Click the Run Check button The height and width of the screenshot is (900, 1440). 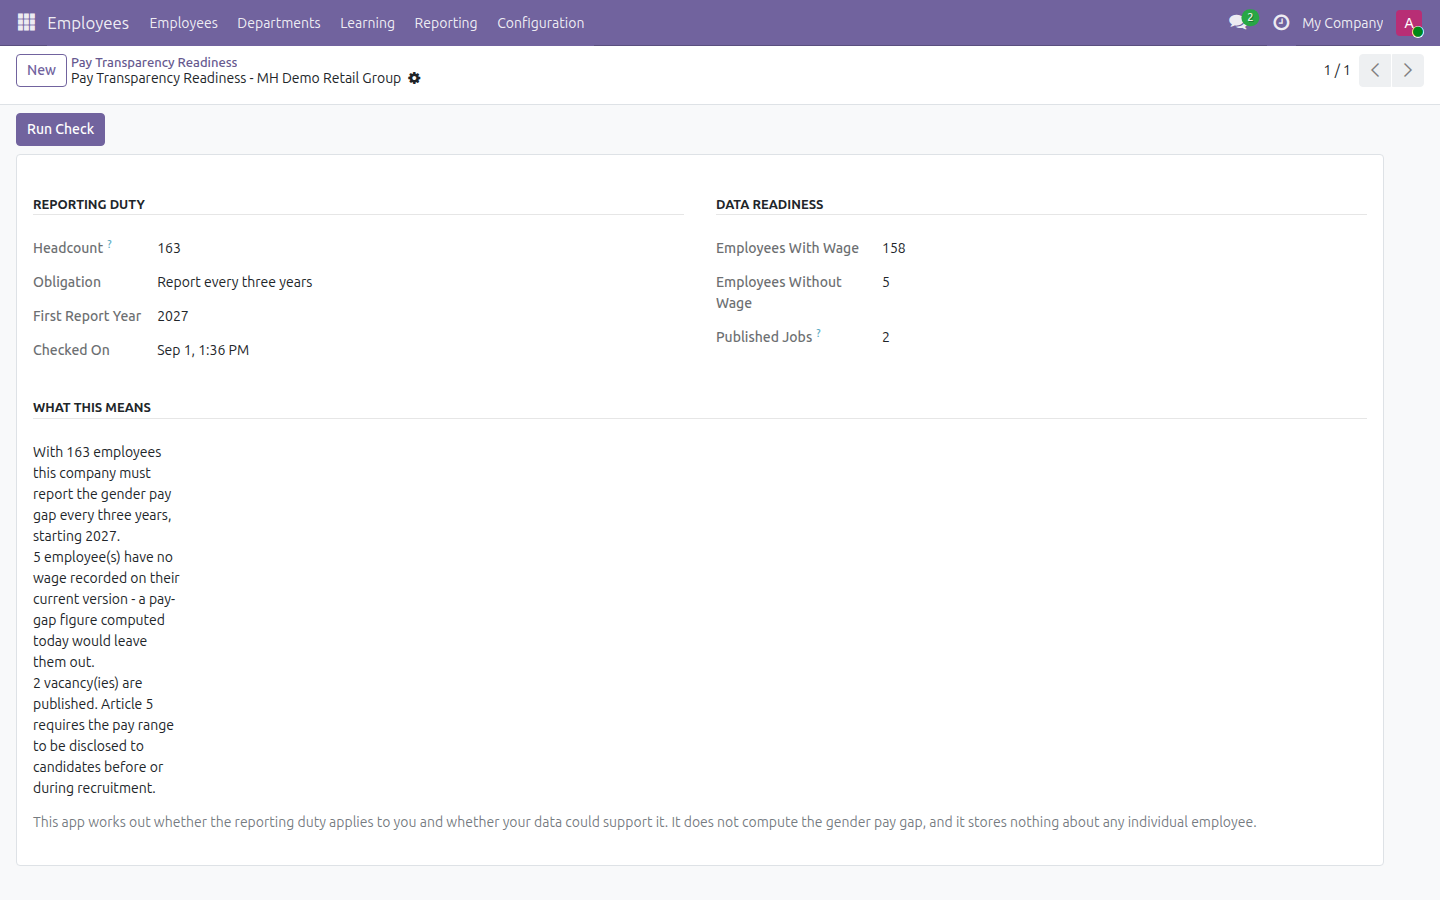[x=60, y=129]
